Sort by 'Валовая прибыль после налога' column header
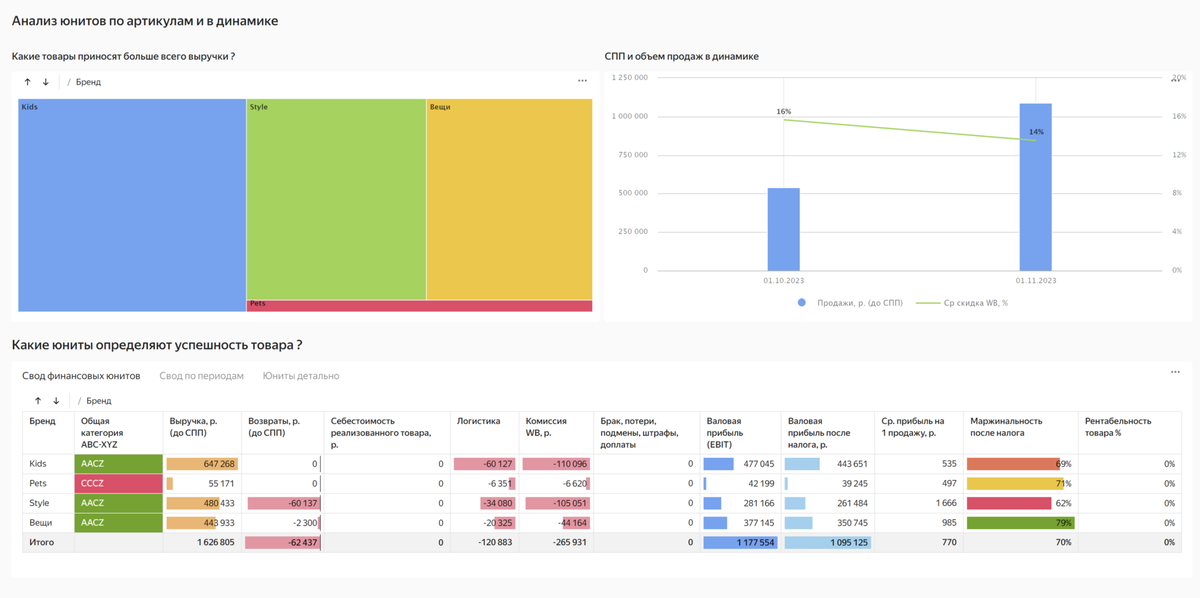The height and width of the screenshot is (598, 1200). tap(827, 433)
